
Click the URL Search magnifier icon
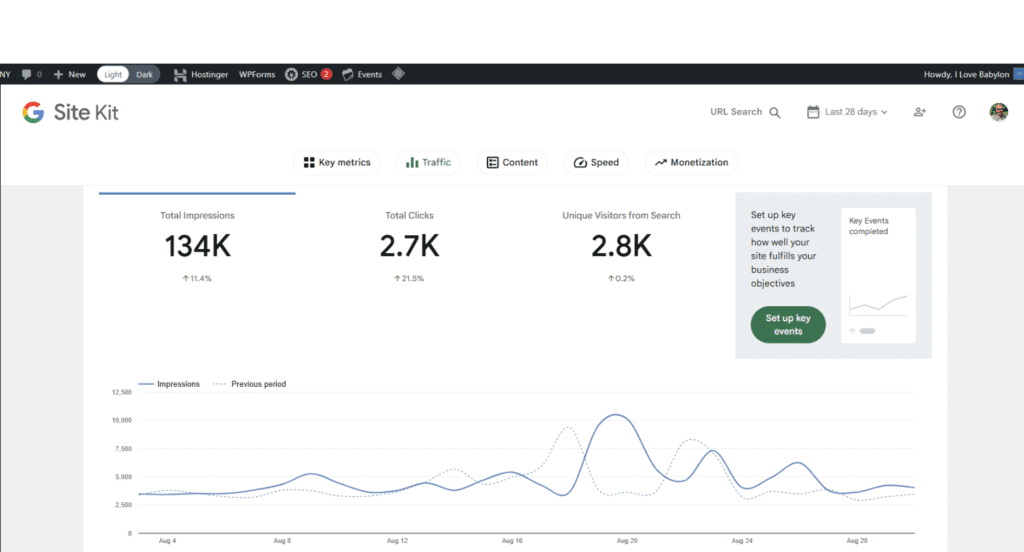click(775, 113)
